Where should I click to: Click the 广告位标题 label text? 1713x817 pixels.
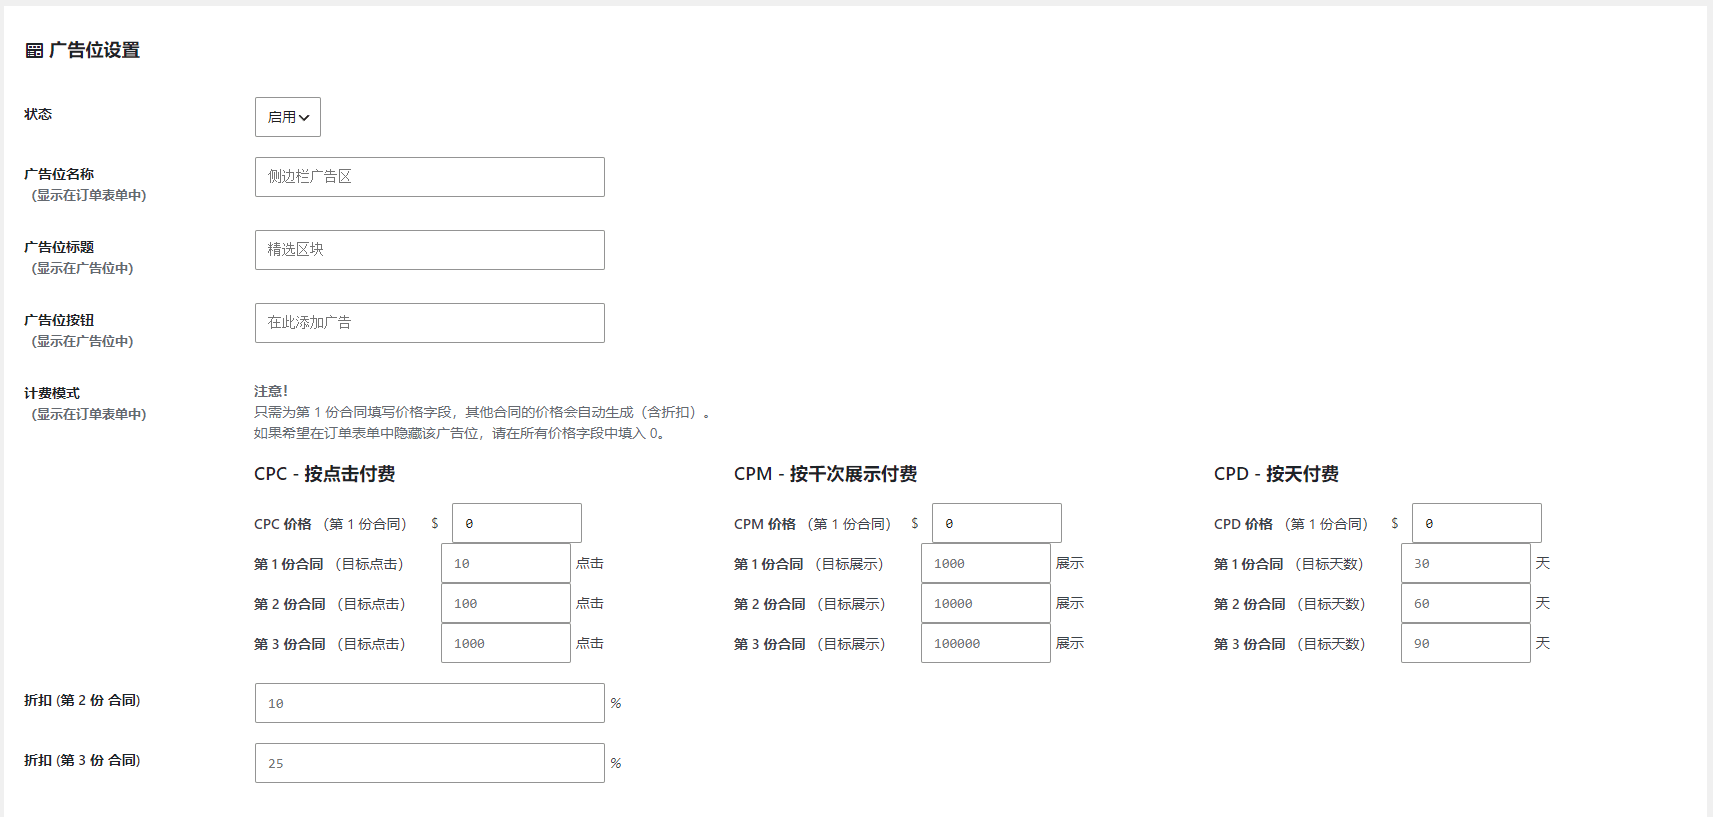pos(59,247)
